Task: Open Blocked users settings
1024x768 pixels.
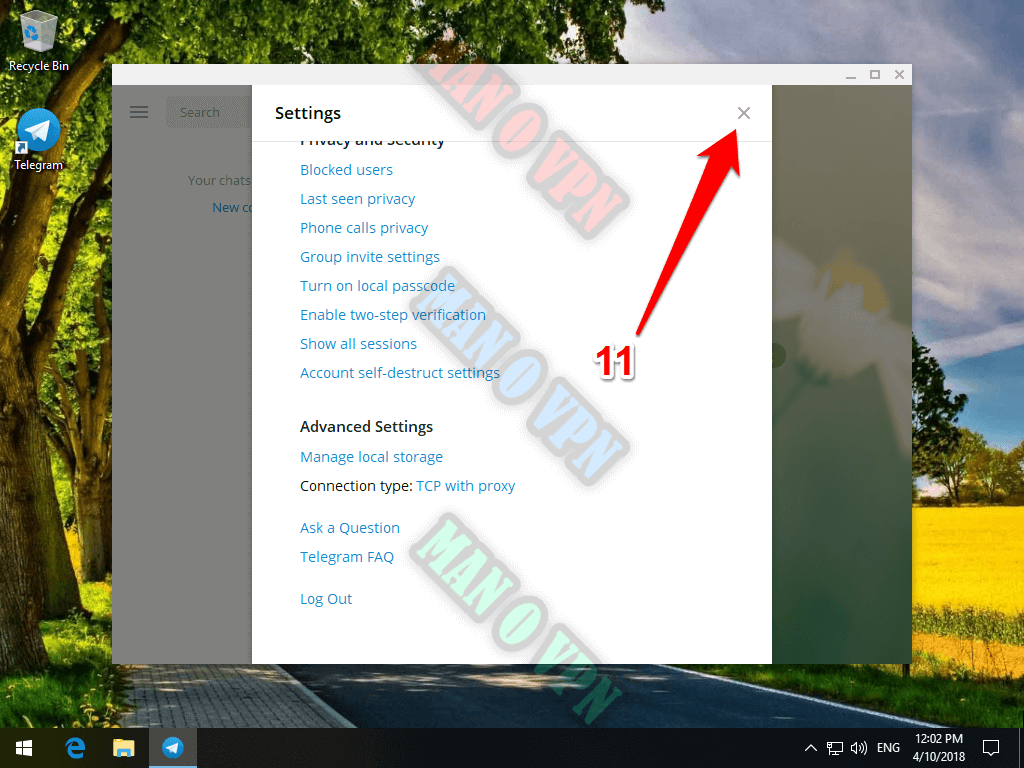Action: point(346,170)
